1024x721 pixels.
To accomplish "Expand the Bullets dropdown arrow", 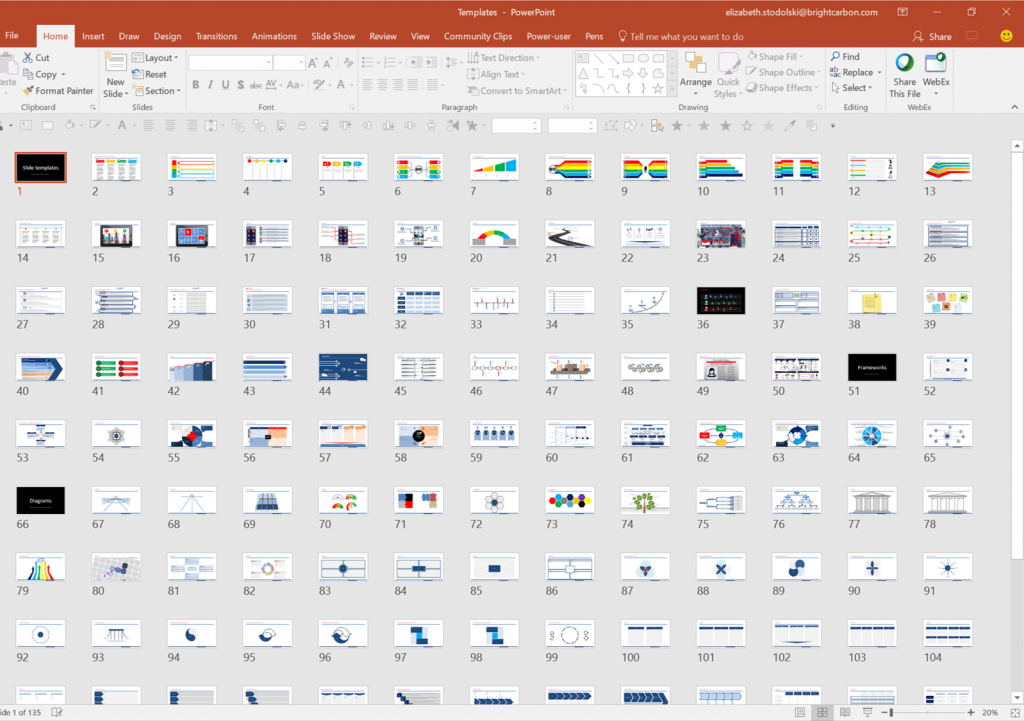I will click(378, 63).
